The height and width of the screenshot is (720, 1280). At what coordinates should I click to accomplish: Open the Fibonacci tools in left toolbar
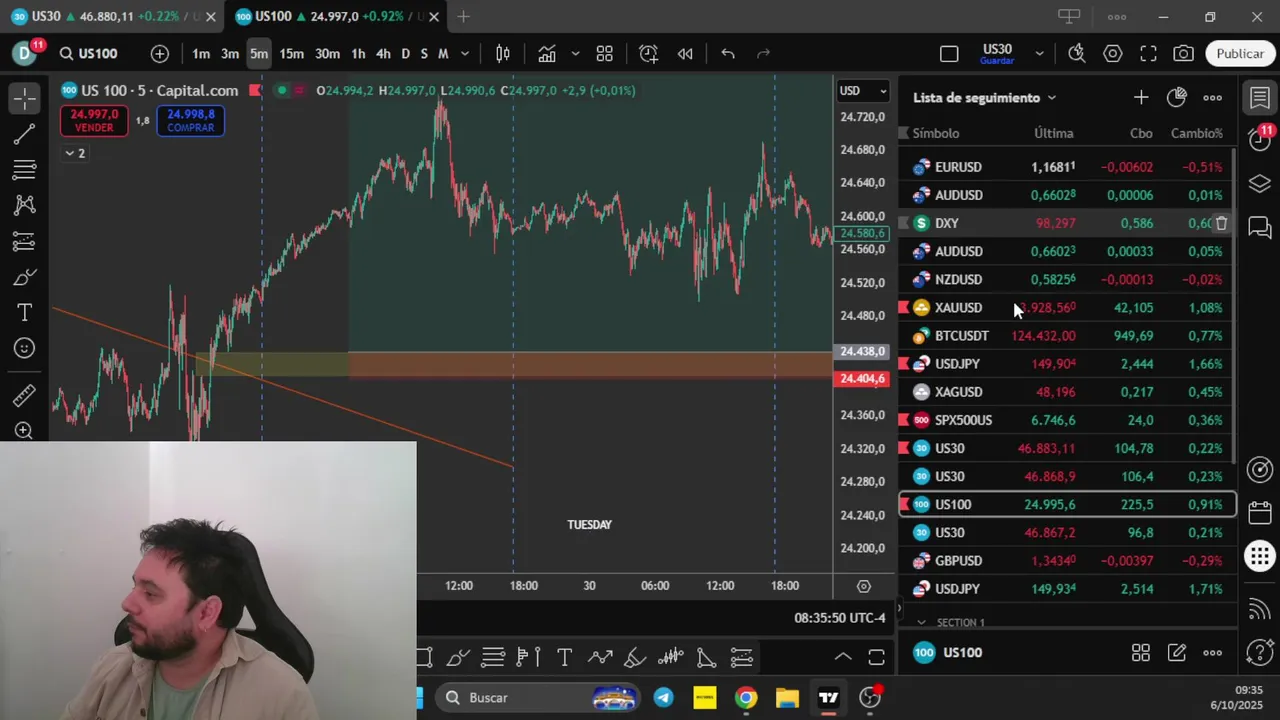point(25,169)
